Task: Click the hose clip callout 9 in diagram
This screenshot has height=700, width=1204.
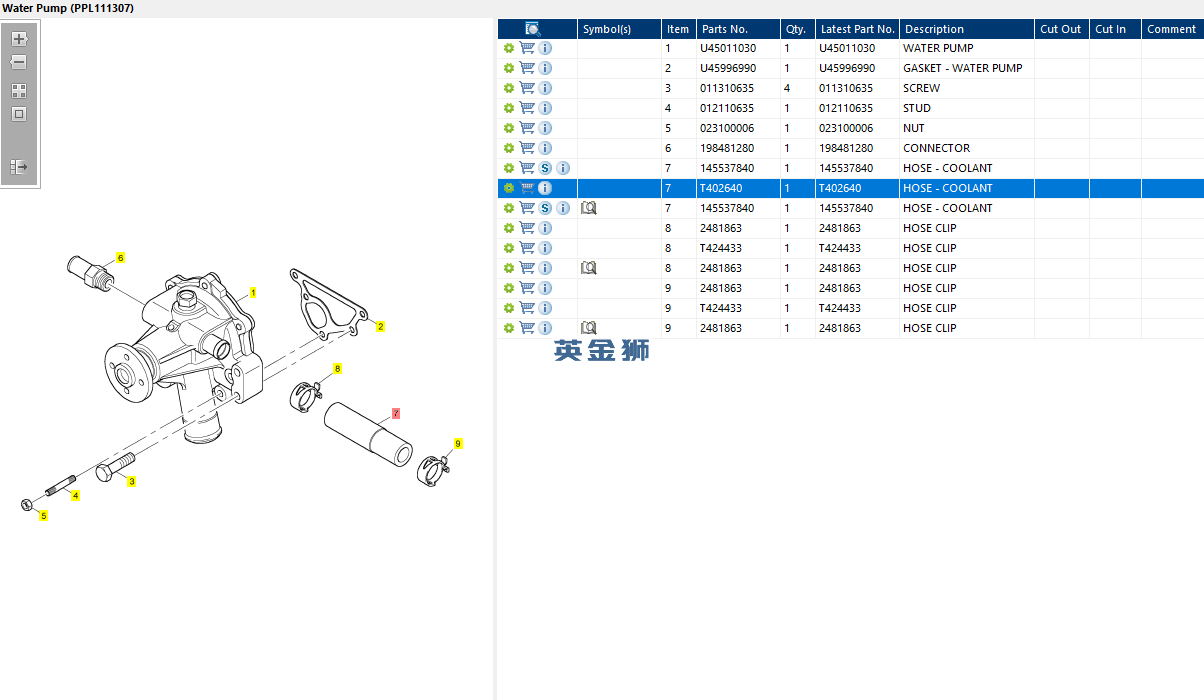Action: coord(458,443)
